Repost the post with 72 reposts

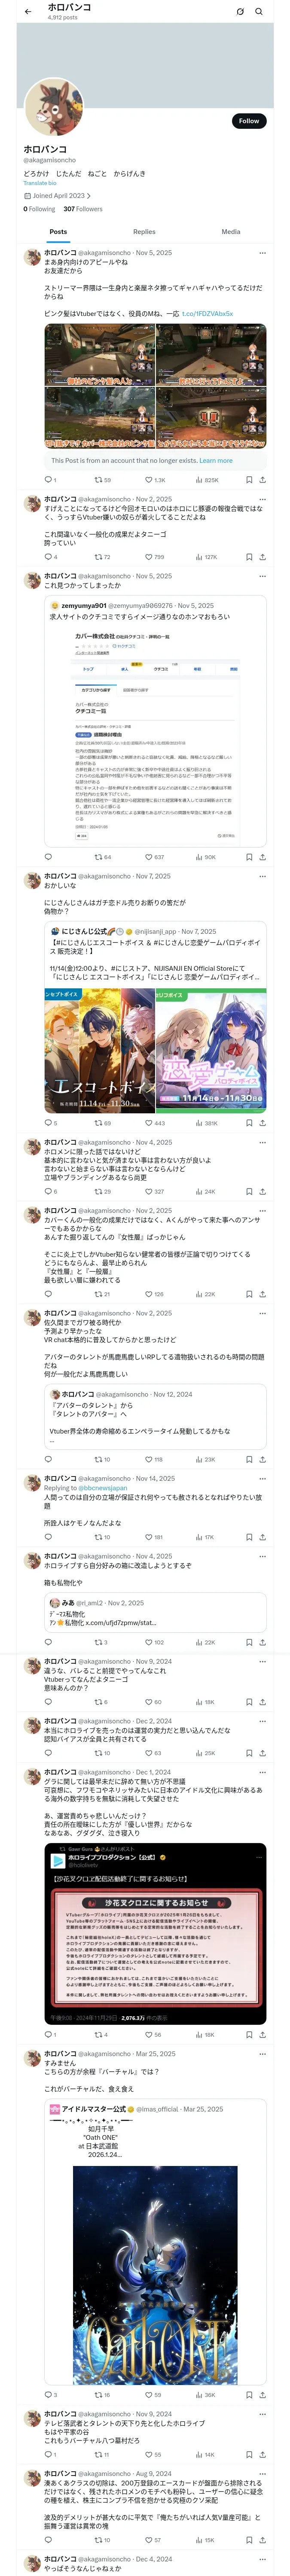[99, 557]
